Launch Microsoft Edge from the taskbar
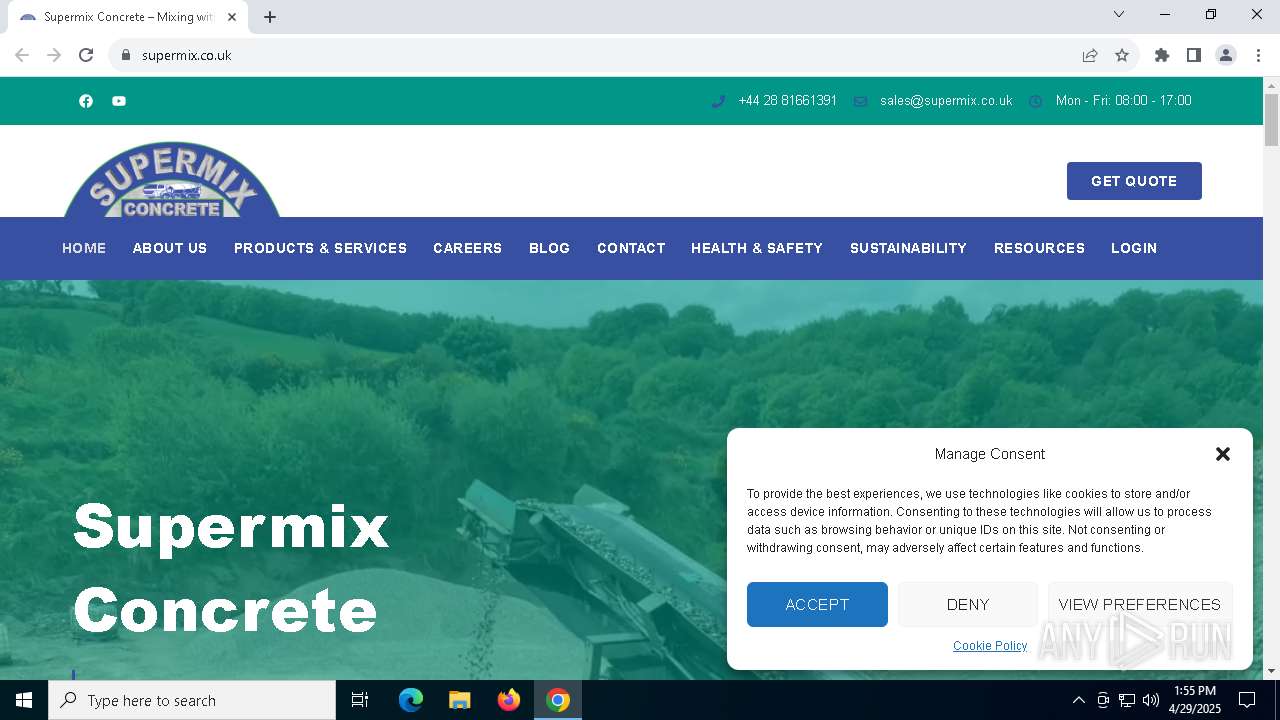The width and height of the screenshot is (1280, 720). 411,700
